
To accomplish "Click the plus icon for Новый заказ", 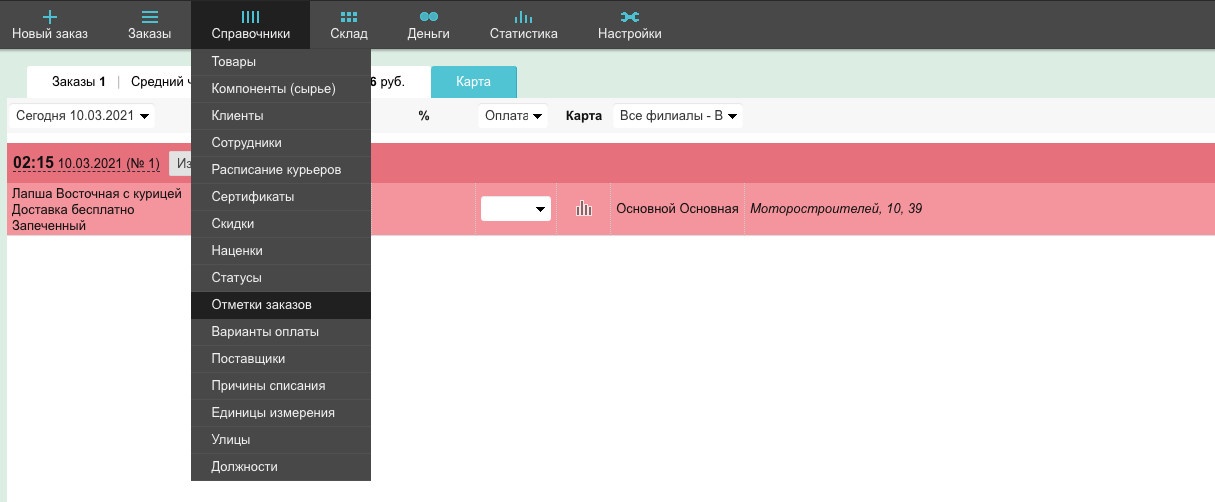I will [50, 17].
